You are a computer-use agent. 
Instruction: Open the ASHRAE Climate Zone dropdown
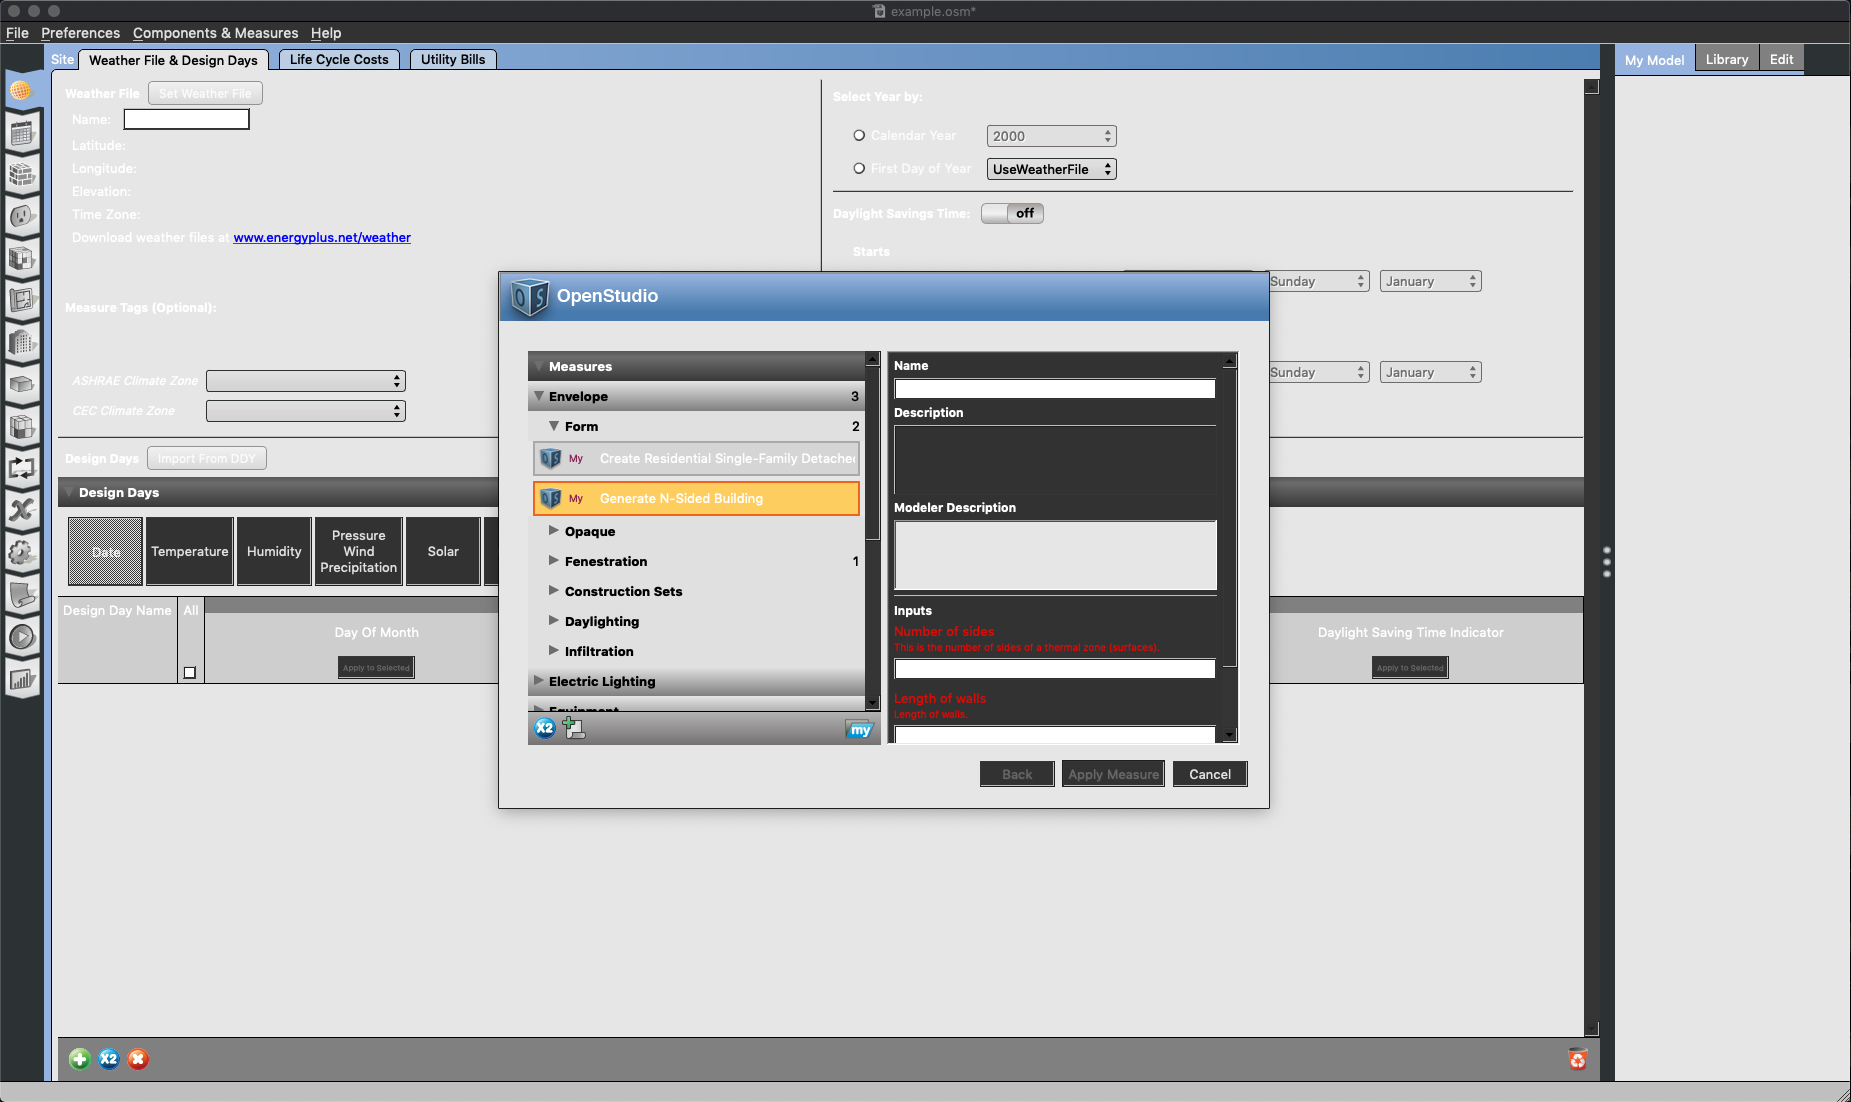(306, 381)
